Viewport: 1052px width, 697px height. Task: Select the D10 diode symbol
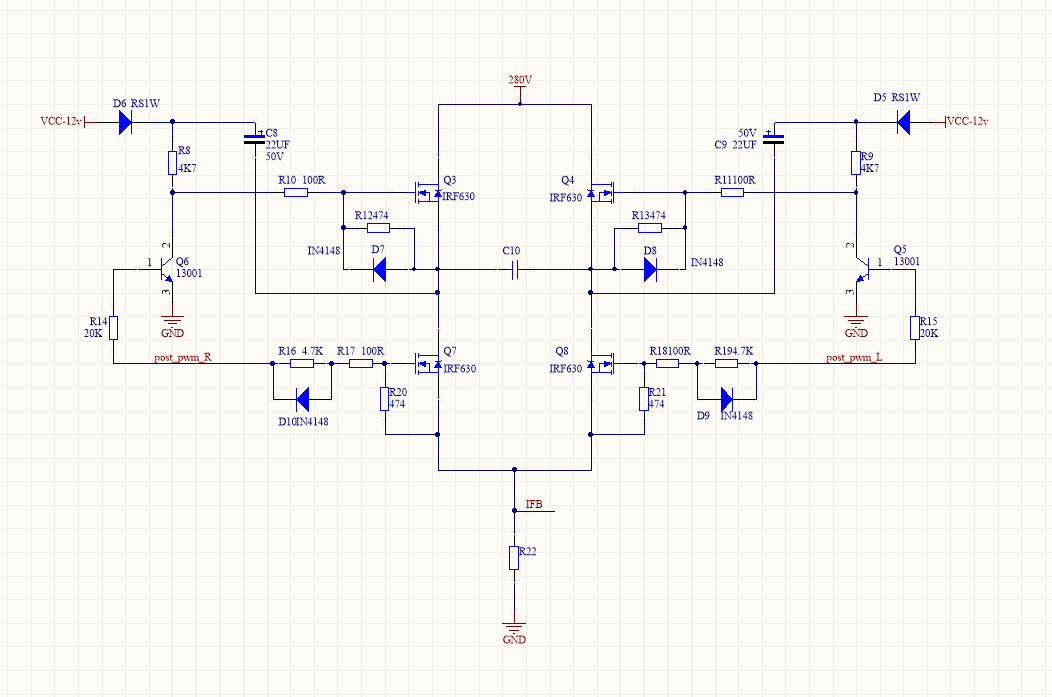(301, 397)
